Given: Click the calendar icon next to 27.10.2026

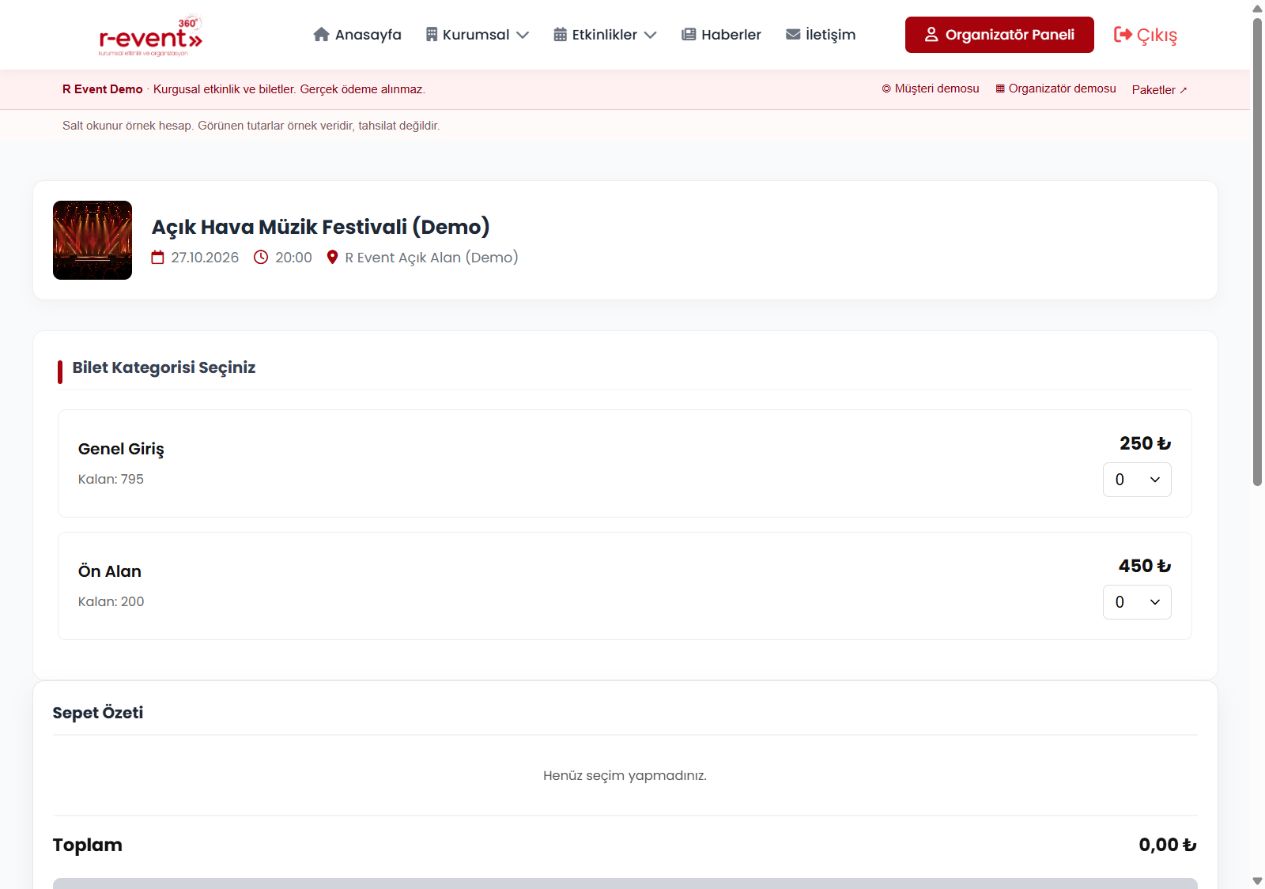Looking at the screenshot, I should point(158,258).
